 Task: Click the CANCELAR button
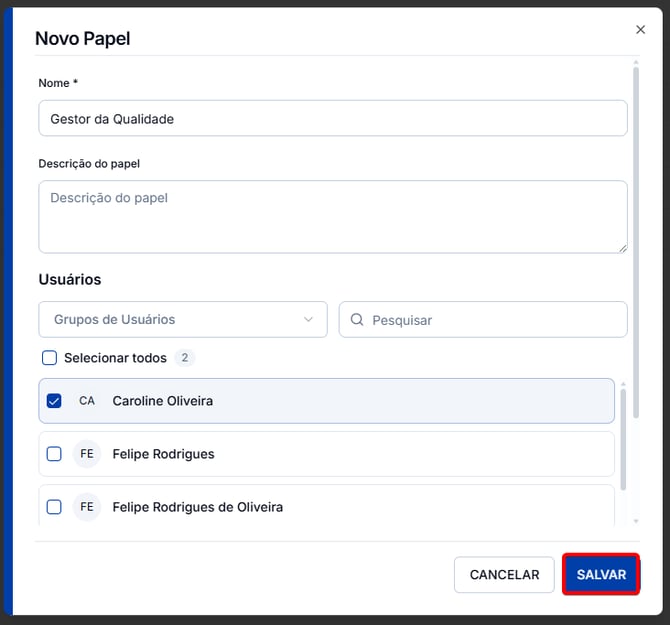point(504,575)
